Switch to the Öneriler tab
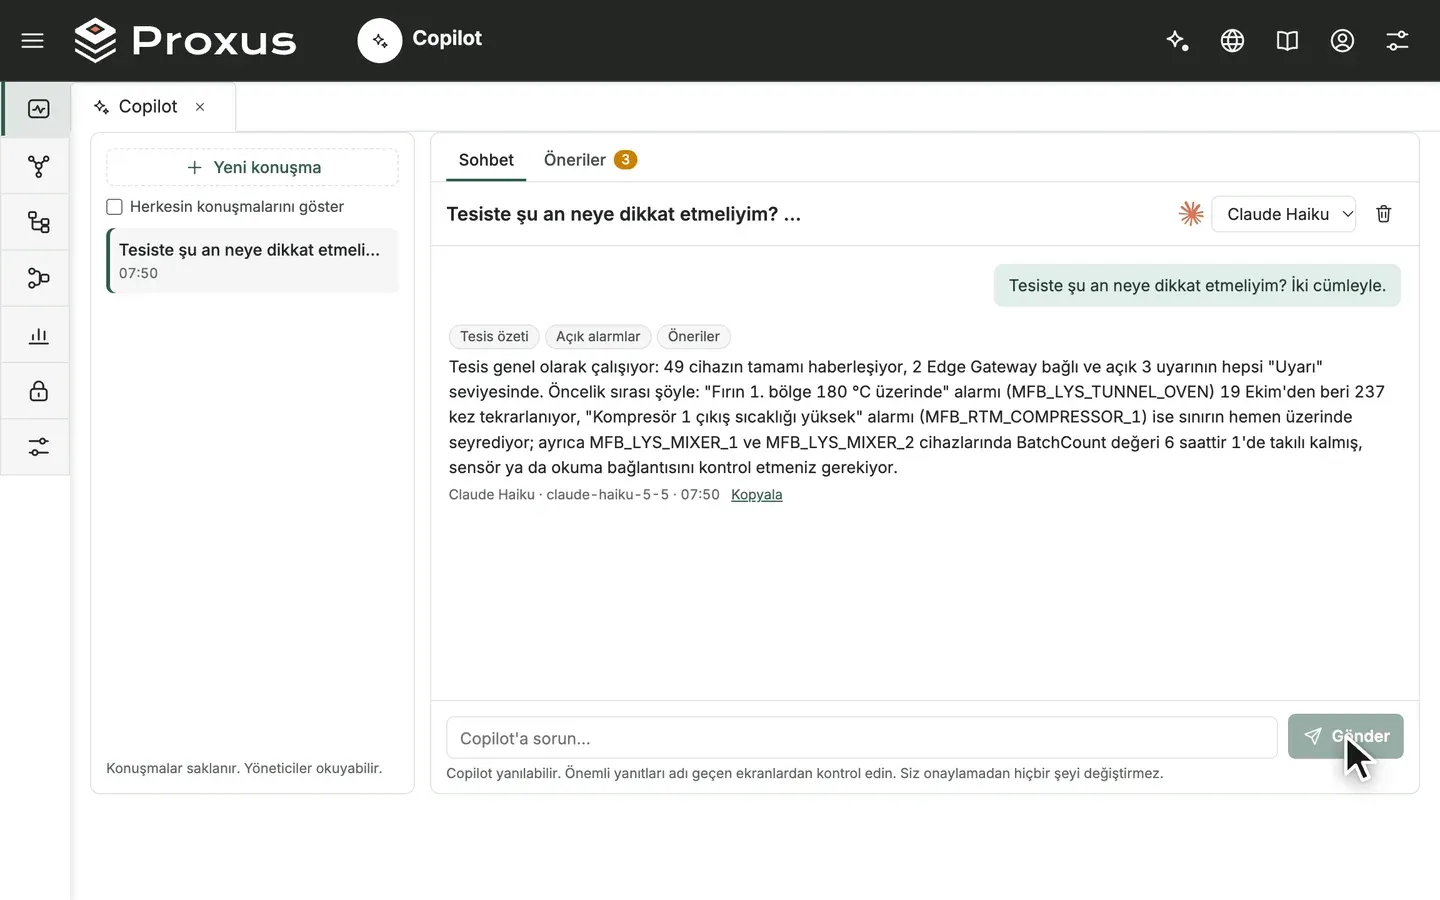Image resolution: width=1440 pixels, height=900 pixels. pyautogui.click(x=590, y=160)
